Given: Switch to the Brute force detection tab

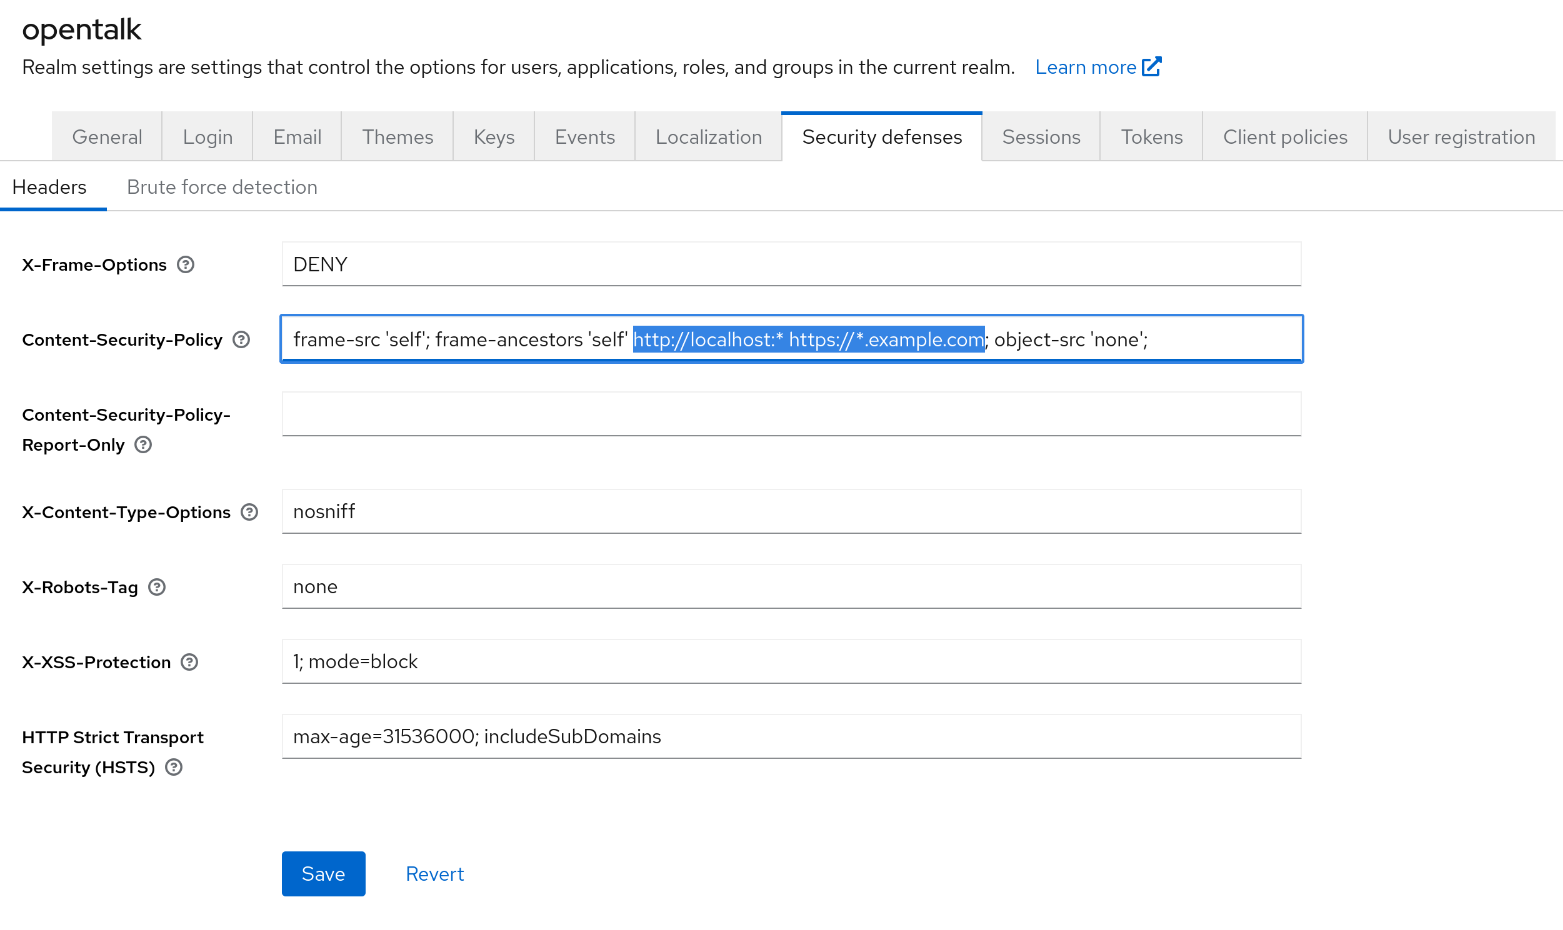Looking at the screenshot, I should tap(222, 187).
